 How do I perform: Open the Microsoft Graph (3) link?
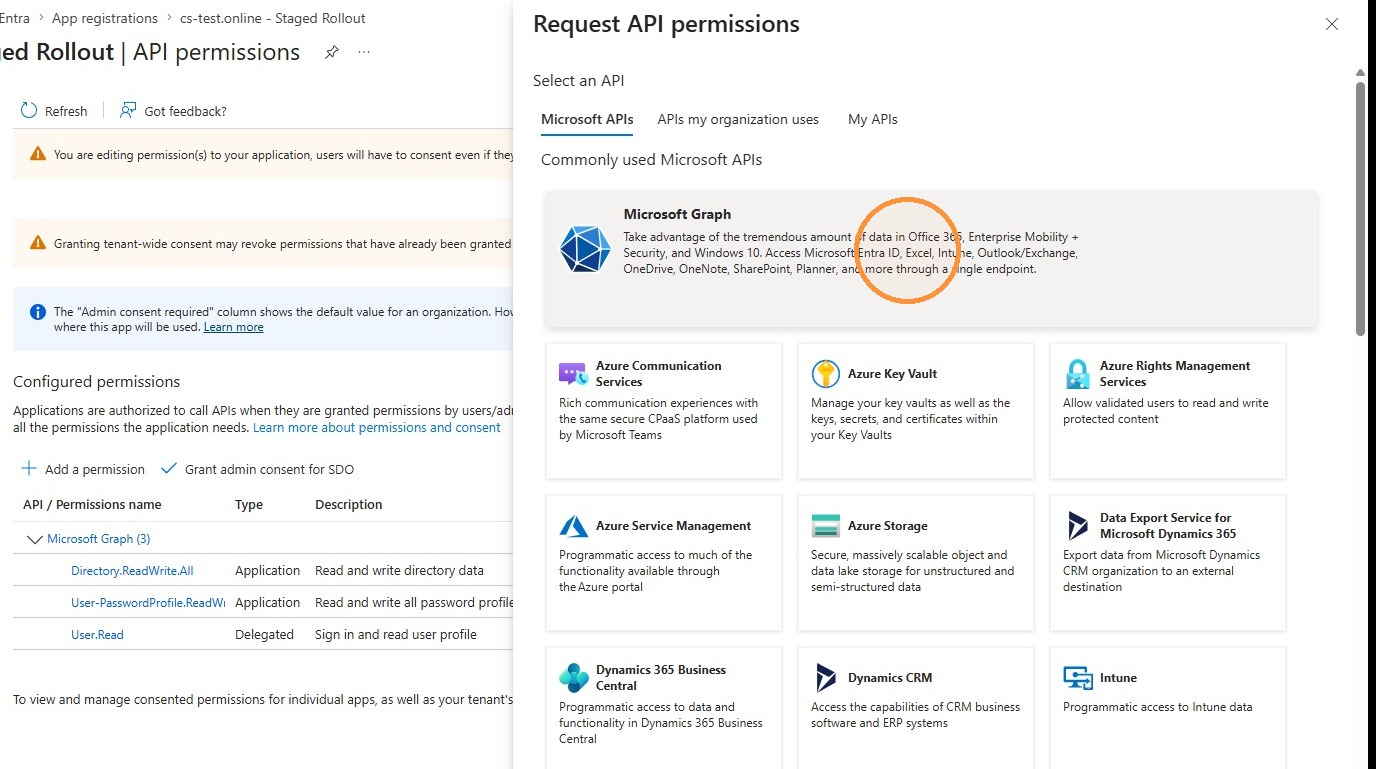pos(99,539)
